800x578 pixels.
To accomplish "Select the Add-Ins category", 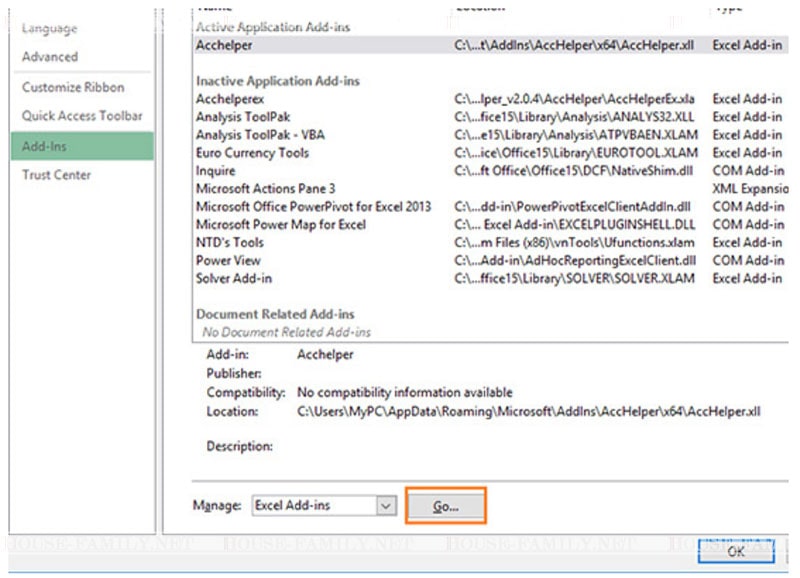I will (x=82, y=146).
